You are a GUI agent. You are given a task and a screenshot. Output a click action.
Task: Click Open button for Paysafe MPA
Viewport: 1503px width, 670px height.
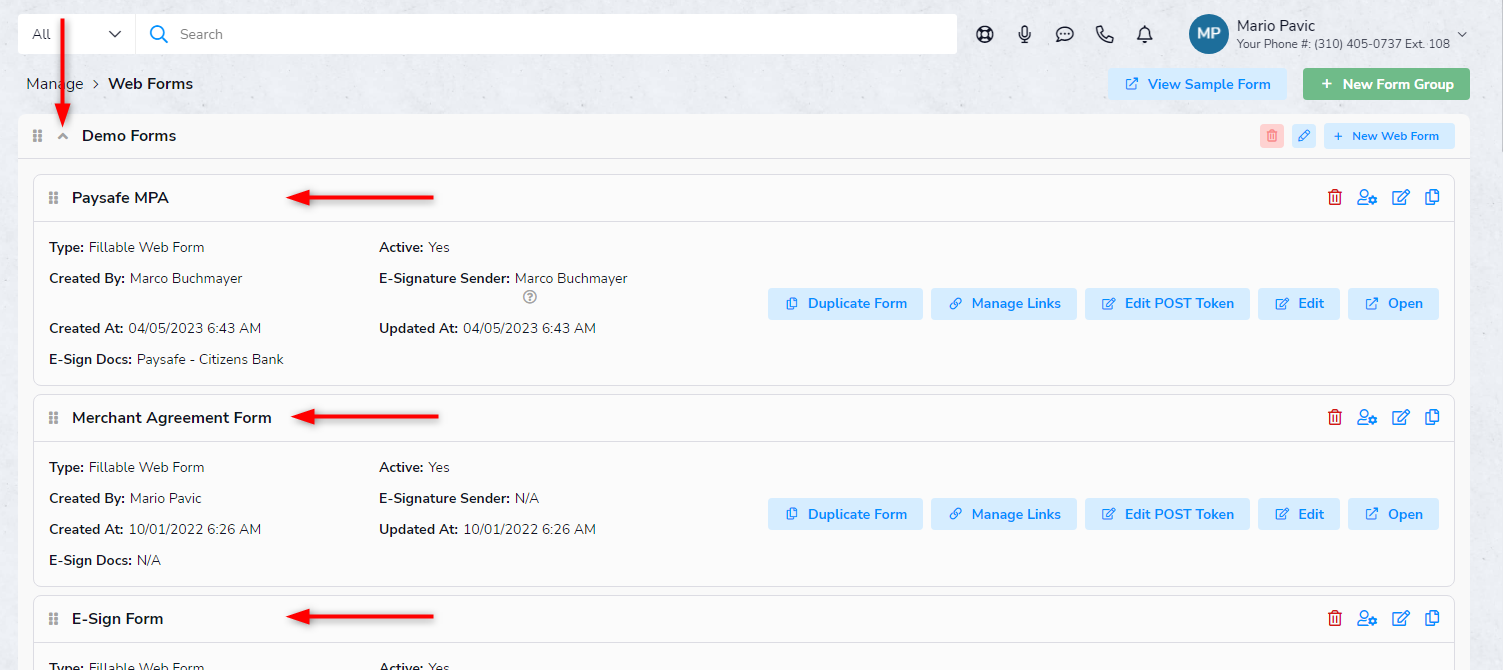point(1393,303)
